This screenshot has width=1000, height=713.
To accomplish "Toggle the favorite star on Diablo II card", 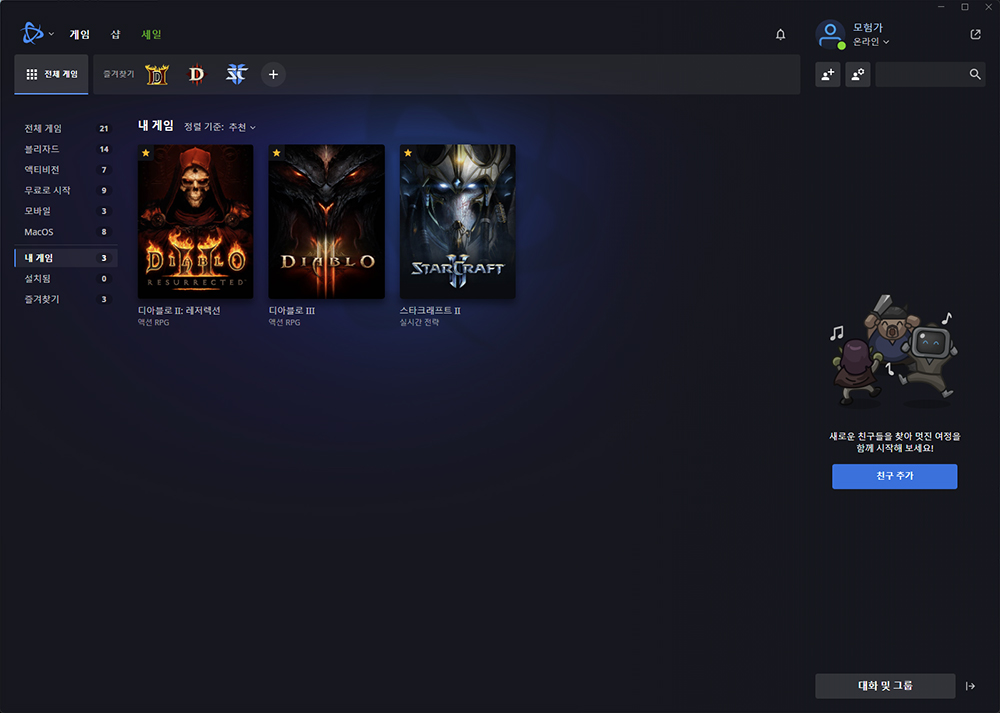I will click(146, 153).
